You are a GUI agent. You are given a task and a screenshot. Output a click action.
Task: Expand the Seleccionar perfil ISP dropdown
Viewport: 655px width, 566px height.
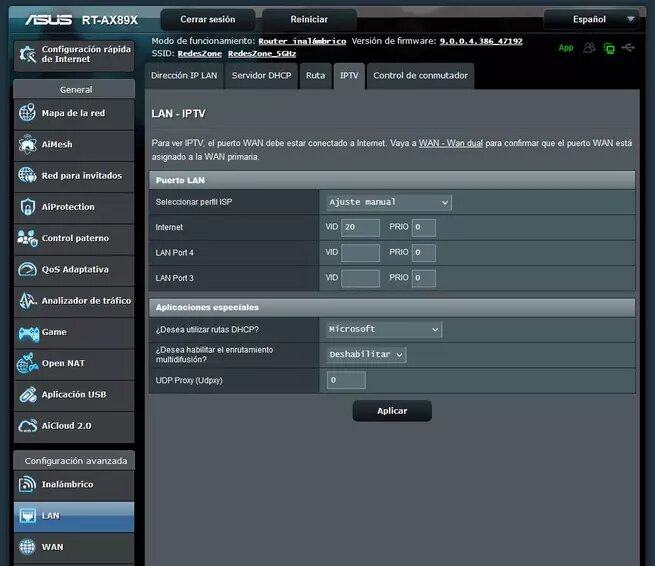(x=388, y=202)
